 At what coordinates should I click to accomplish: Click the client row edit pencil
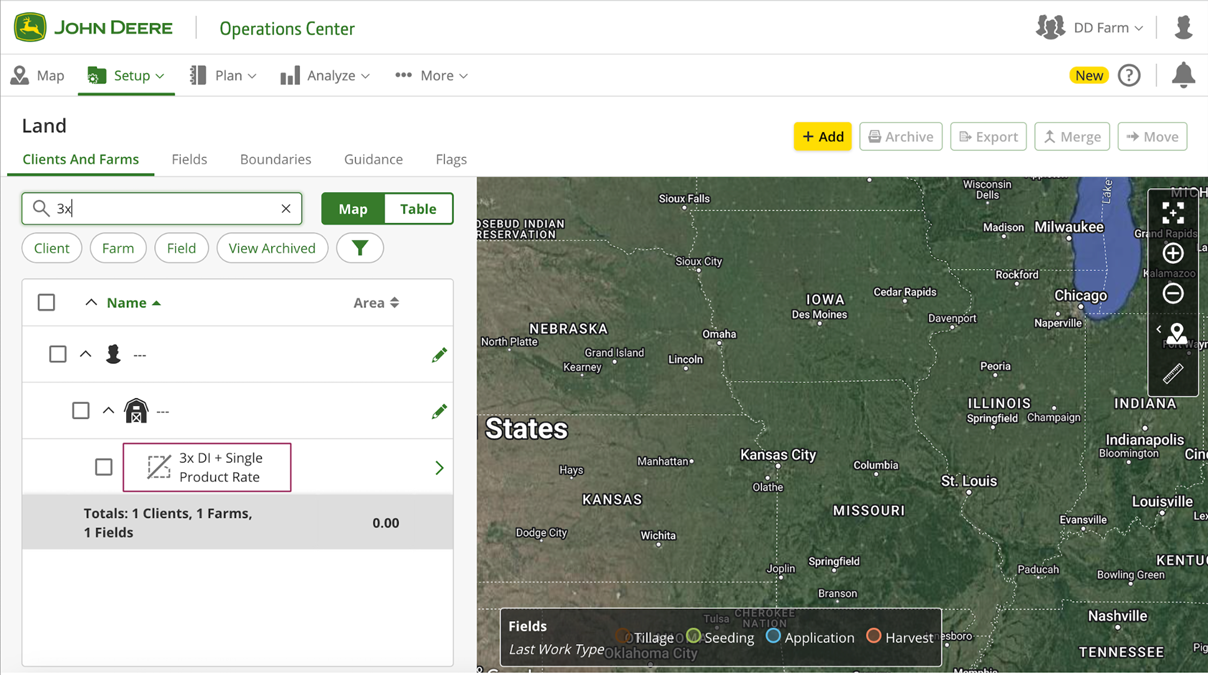(439, 355)
